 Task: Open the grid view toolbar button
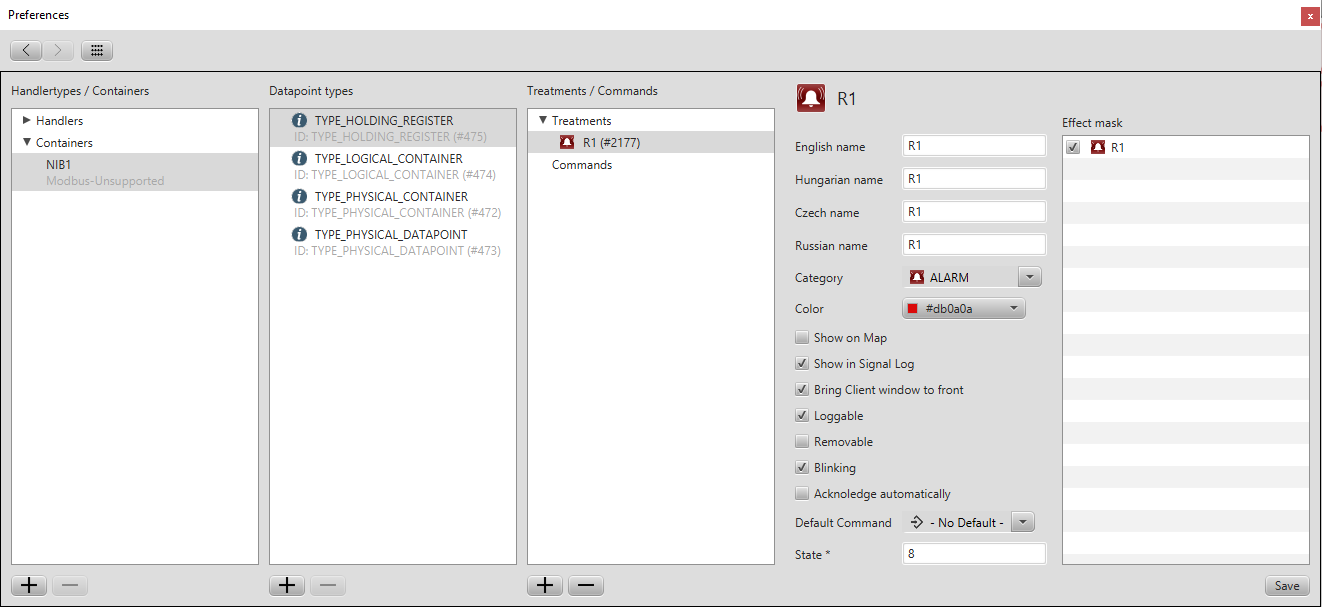pos(97,50)
